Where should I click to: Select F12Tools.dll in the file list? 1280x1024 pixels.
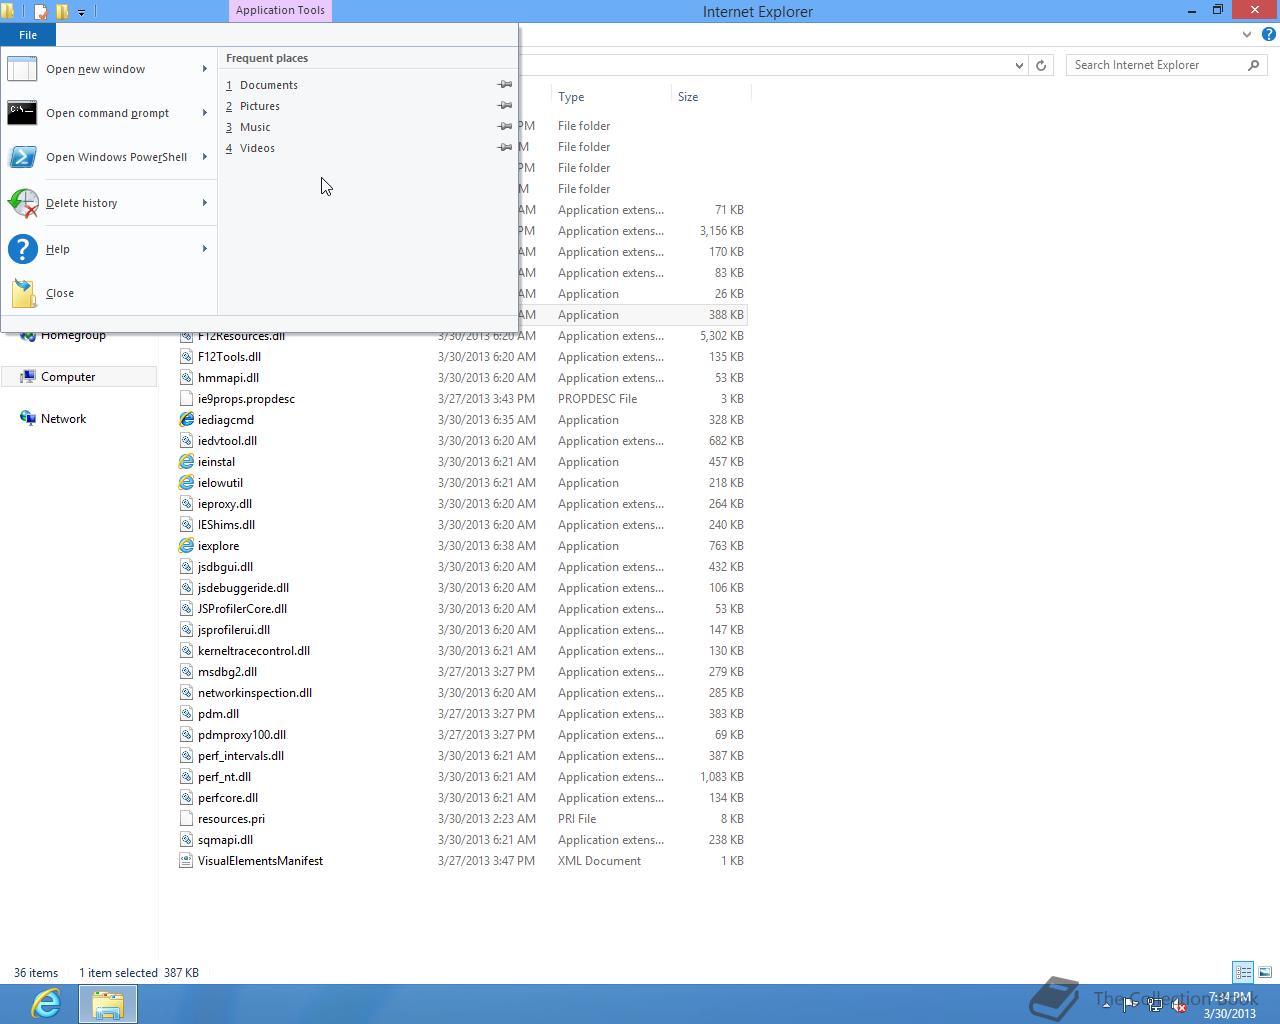[229, 357]
